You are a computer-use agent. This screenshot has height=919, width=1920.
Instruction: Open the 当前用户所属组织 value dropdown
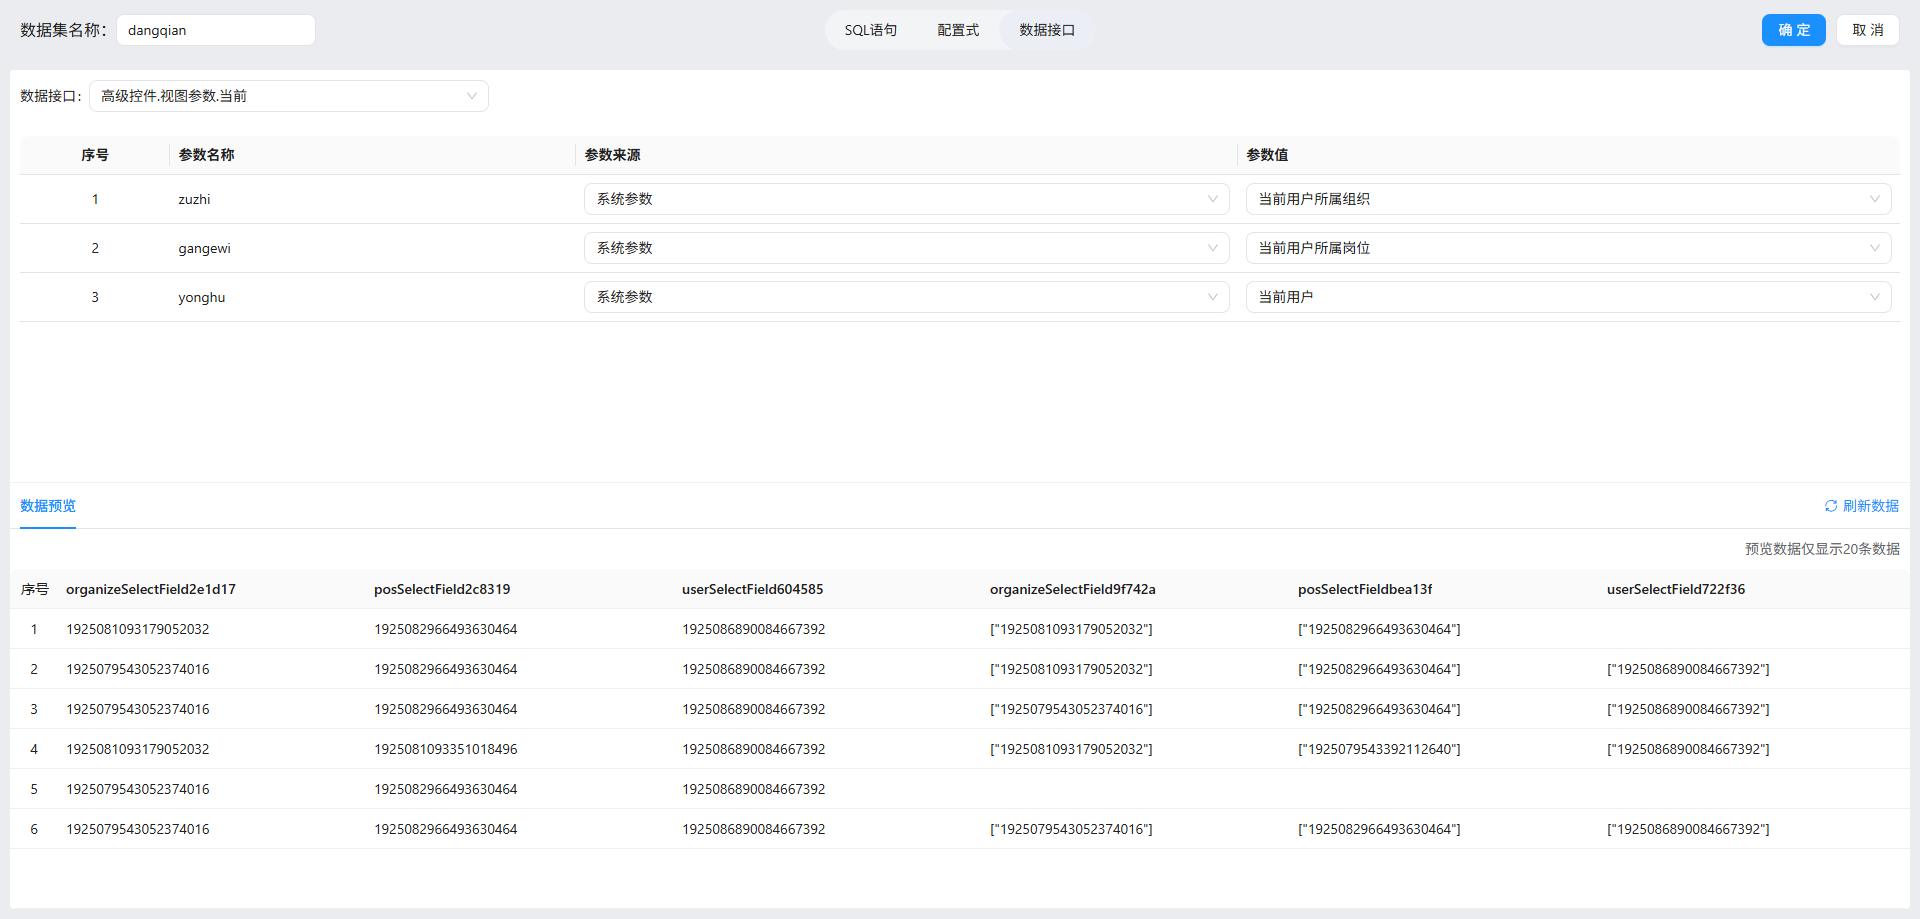[1567, 199]
